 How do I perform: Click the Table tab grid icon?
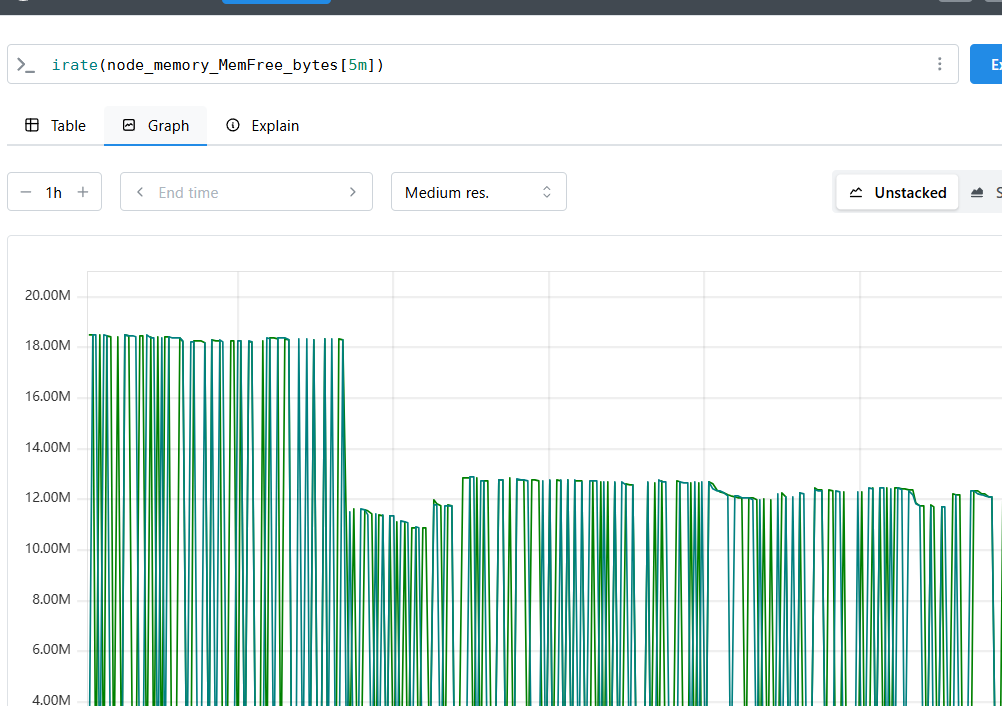(x=32, y=125)
